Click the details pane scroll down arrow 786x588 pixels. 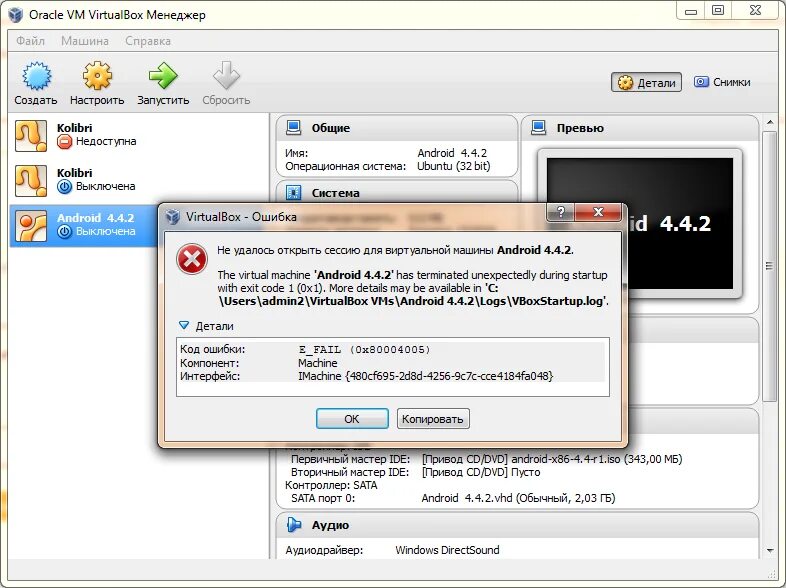[770, 551]
